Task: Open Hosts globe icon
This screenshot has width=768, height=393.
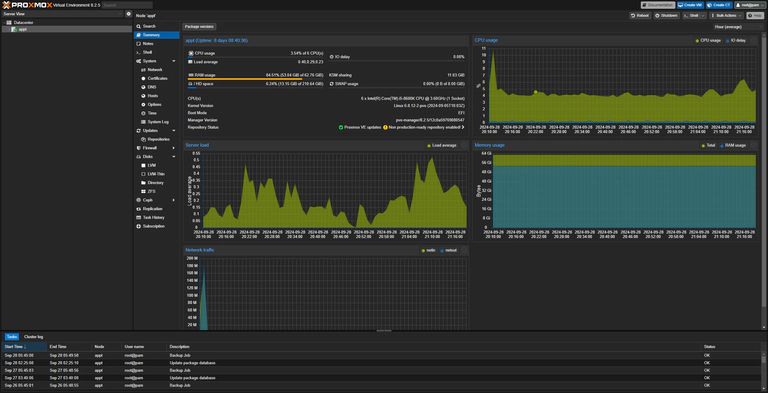Action: point(144,96)
